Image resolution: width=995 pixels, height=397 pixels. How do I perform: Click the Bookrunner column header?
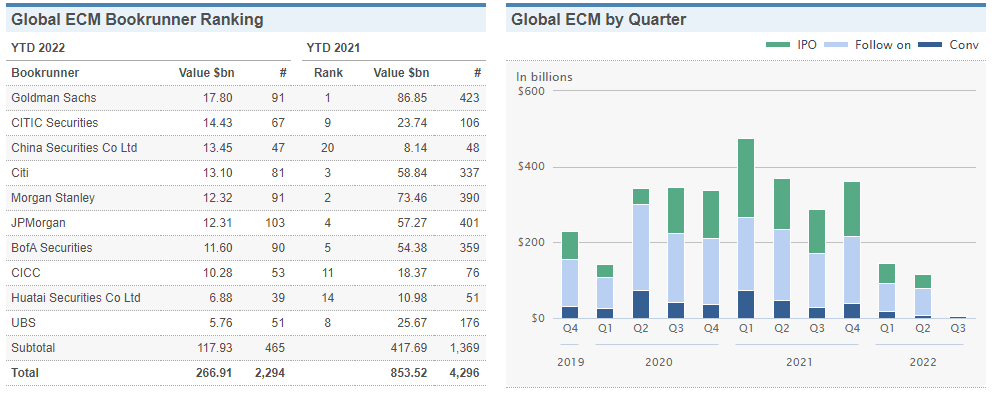tap(45, 73)
